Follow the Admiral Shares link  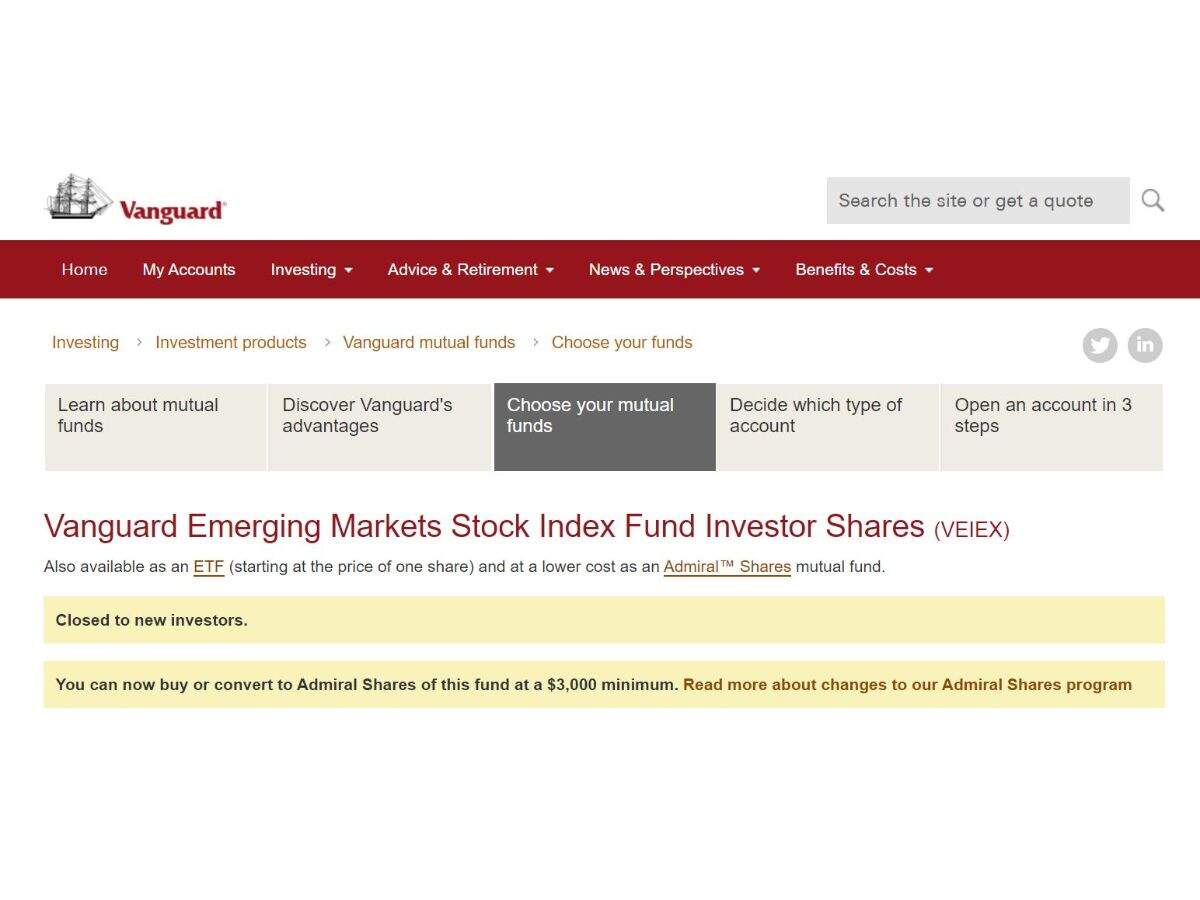pos(727,566)
